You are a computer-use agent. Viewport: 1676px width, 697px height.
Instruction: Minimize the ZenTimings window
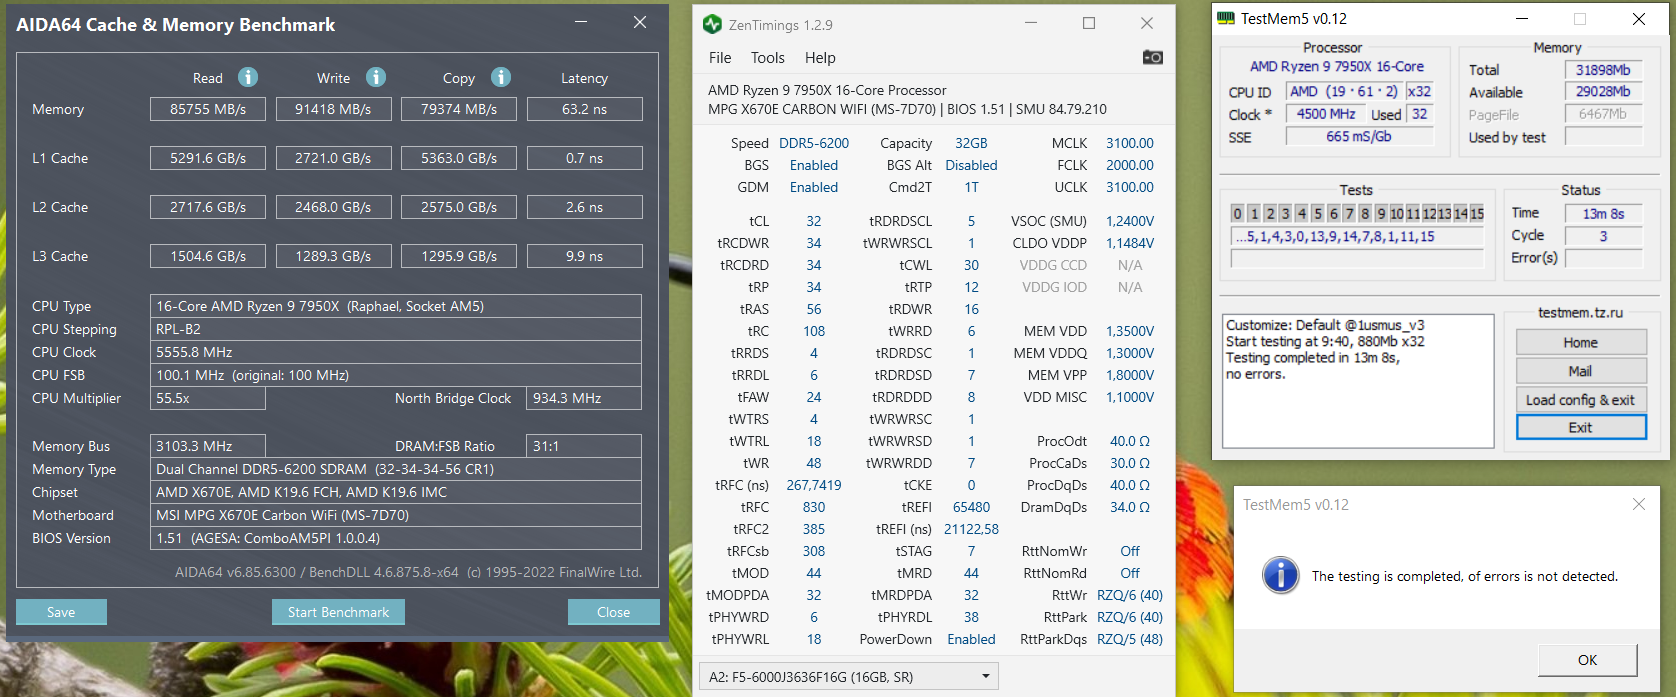(1031, 23)
